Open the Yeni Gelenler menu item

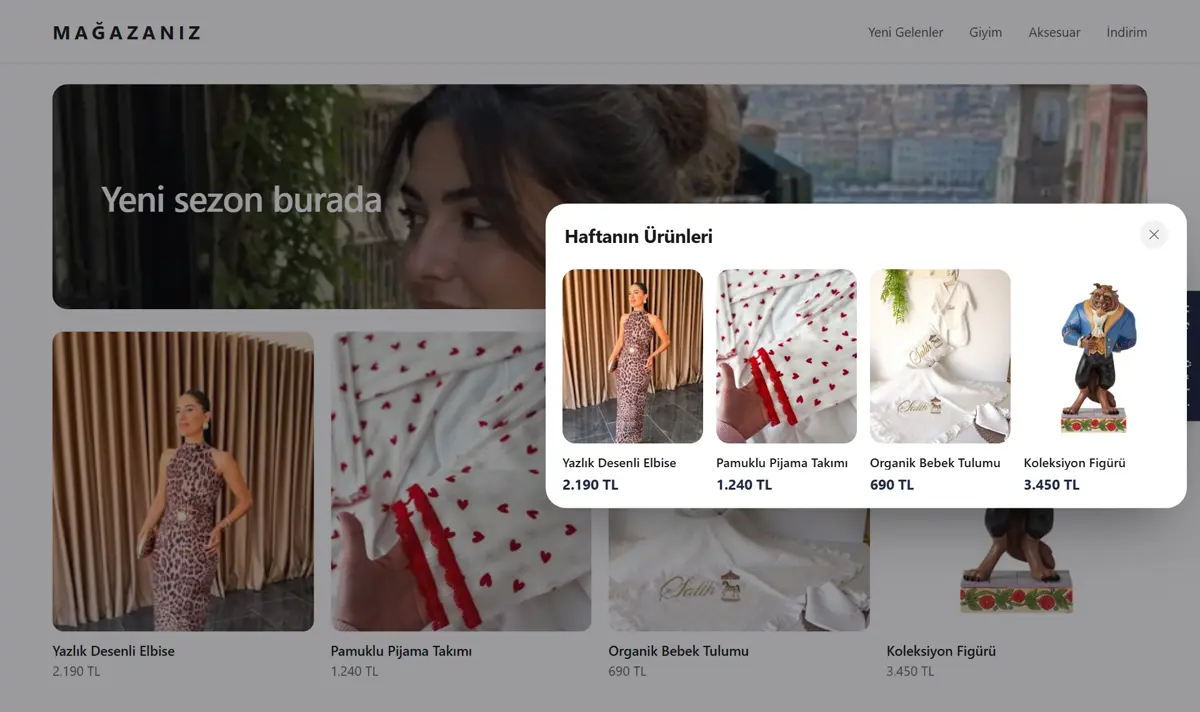[x=906, y=32]
